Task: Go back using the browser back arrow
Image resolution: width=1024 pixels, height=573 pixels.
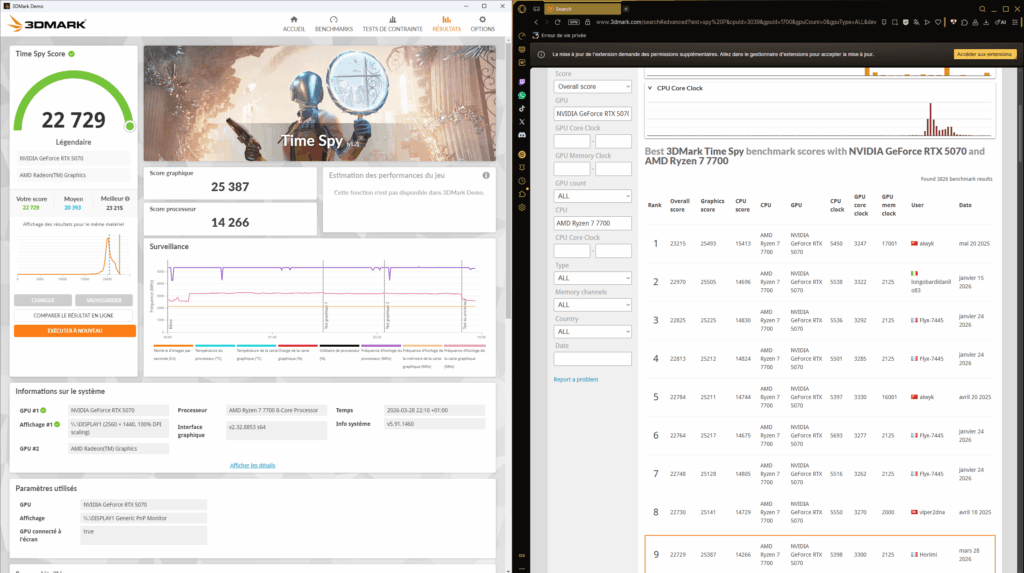Action: click(x=537, y=22)
